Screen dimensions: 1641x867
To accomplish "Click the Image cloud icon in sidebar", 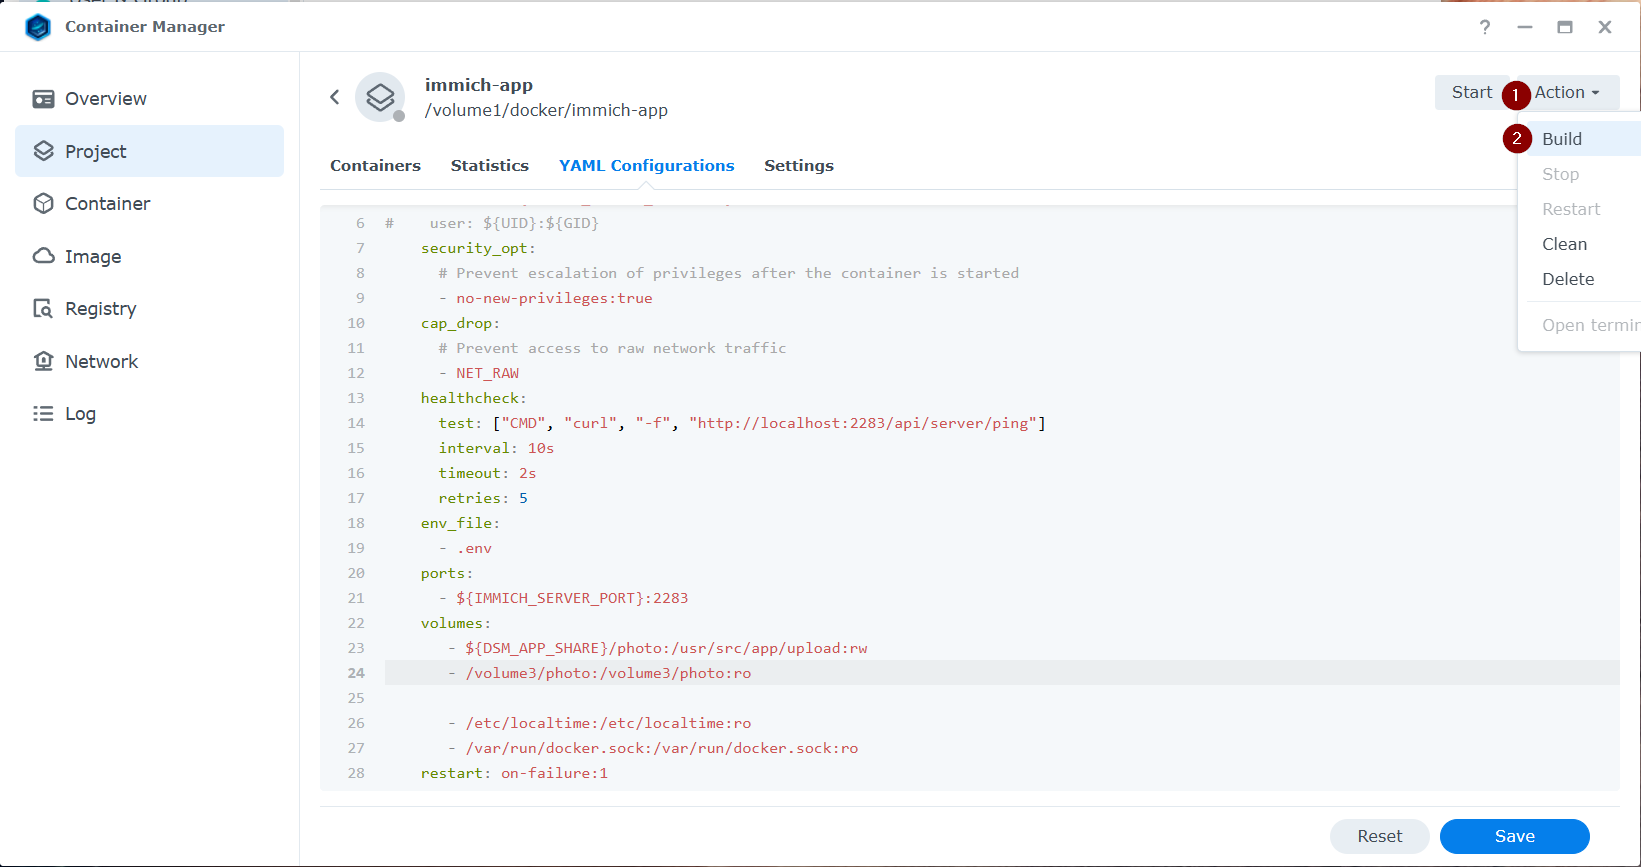I will click(43, 256).
